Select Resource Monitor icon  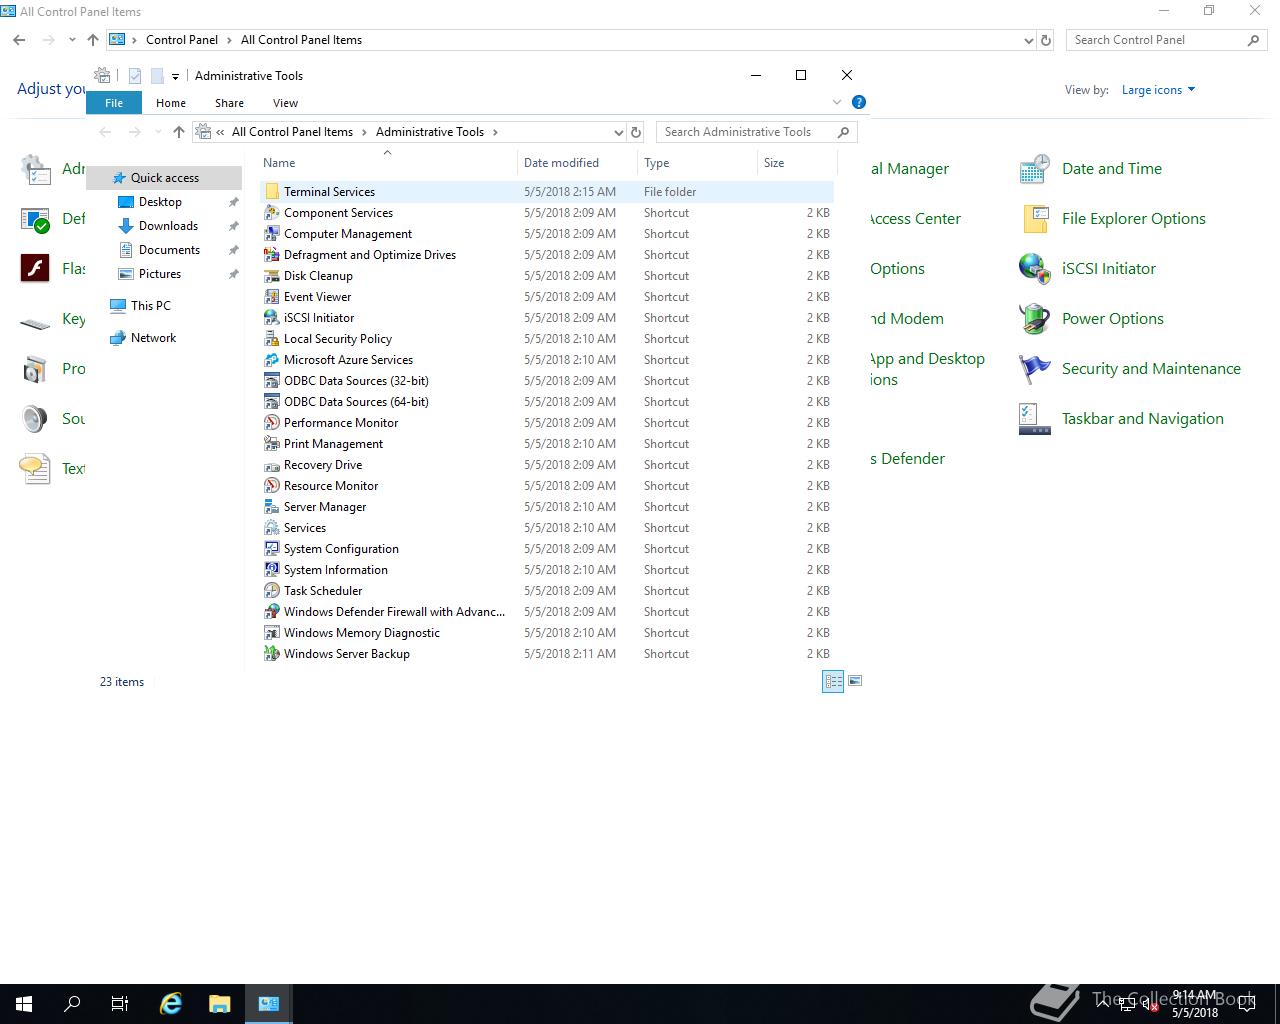pos(272,486)
